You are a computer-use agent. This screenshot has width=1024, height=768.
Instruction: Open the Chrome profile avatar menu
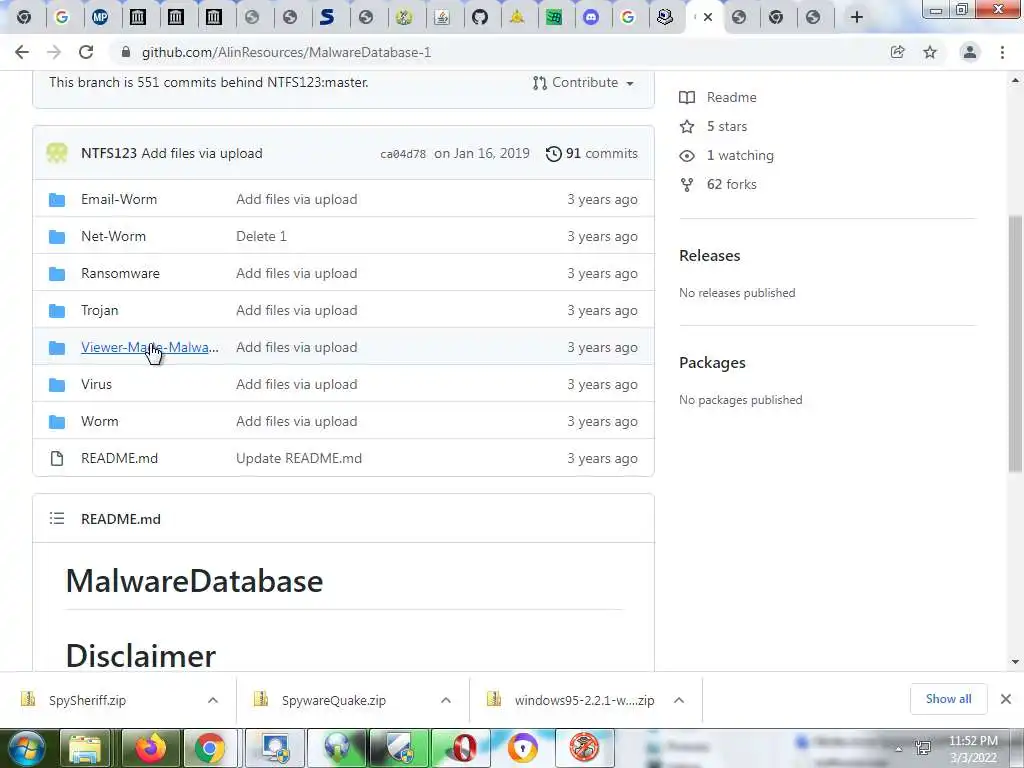coord(970,52)
